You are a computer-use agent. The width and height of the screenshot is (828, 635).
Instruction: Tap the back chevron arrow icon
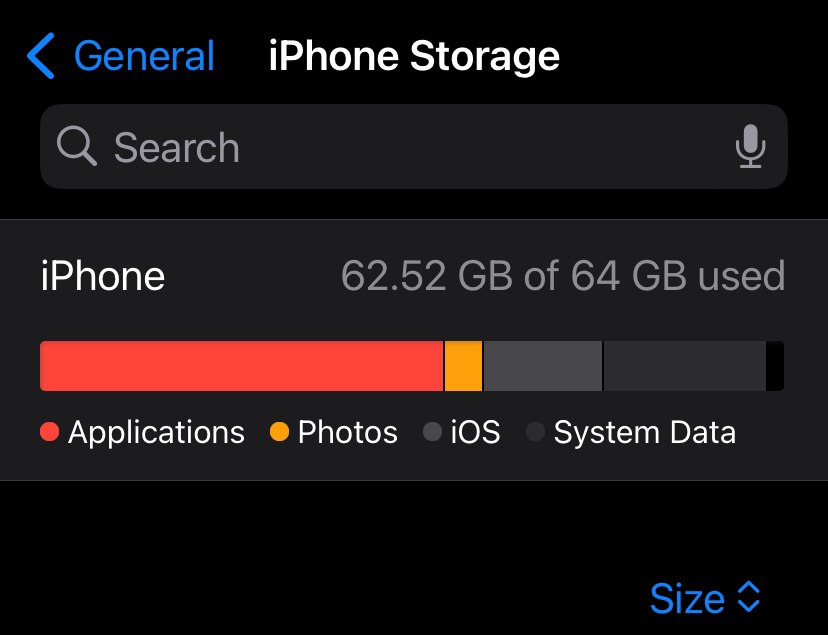click(41, 56)
